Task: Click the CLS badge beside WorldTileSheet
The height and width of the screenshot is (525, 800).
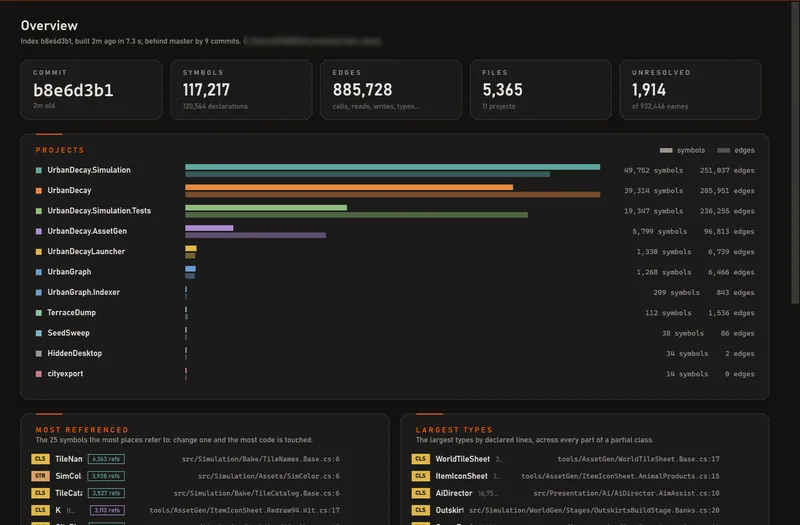Action: pos(420,459)
